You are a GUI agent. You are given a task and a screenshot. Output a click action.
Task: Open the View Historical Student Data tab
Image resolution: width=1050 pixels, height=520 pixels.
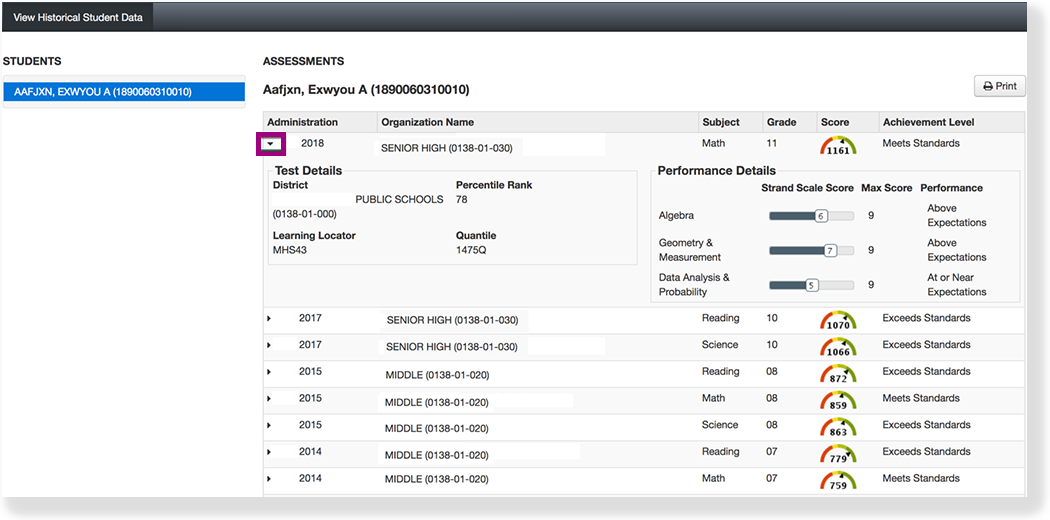point(77,18)
